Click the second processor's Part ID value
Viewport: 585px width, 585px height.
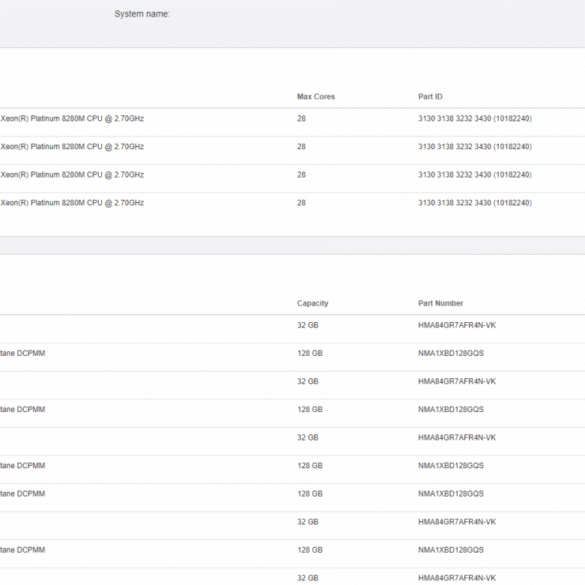tap(475, 147)
